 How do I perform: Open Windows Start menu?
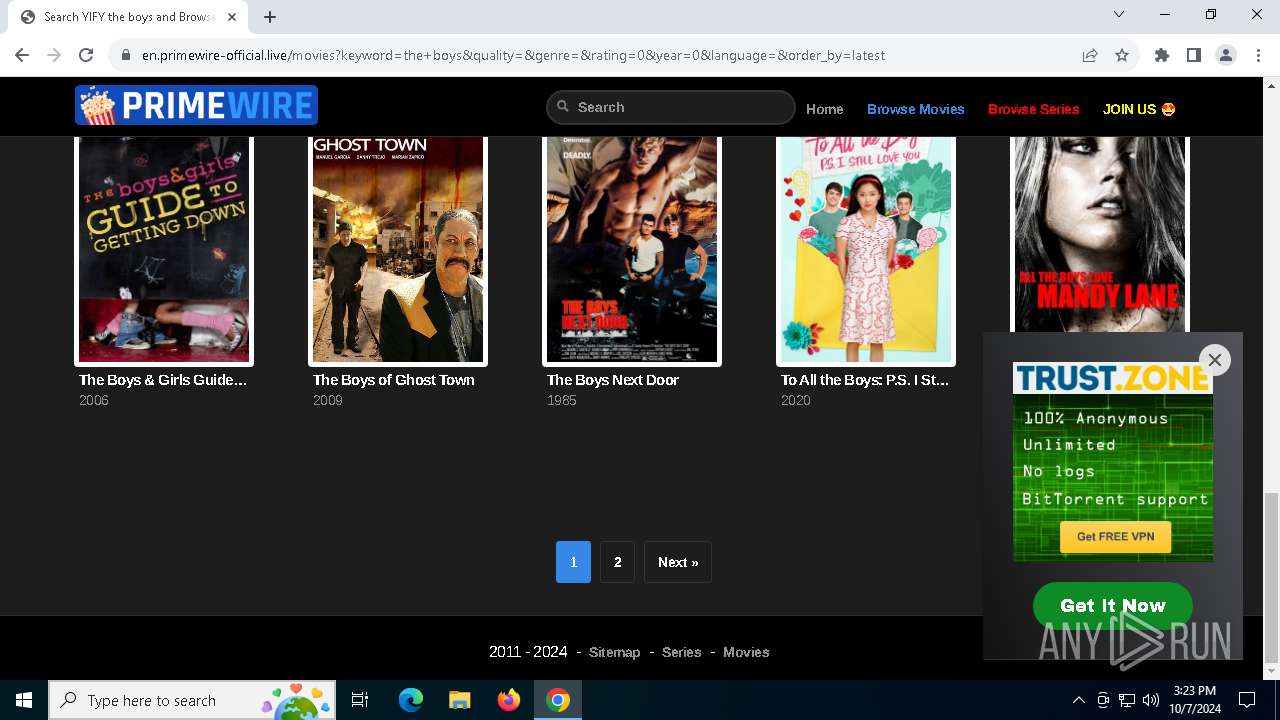pyautogui.click(x=24, y=700)
